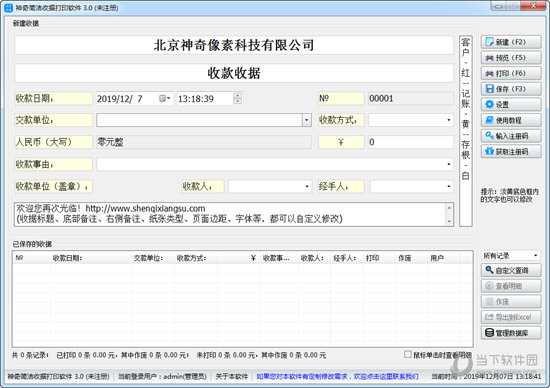Expand the 收款事由 reason dropdown
550x388 pixels.
click(449, 164)
